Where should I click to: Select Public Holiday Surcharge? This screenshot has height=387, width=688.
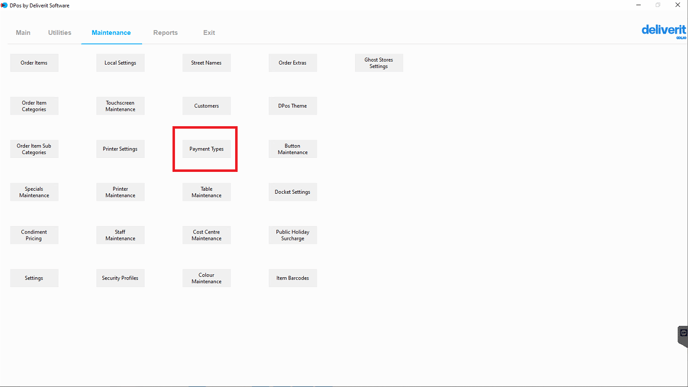pyautogui.click(x=293, y=235)
